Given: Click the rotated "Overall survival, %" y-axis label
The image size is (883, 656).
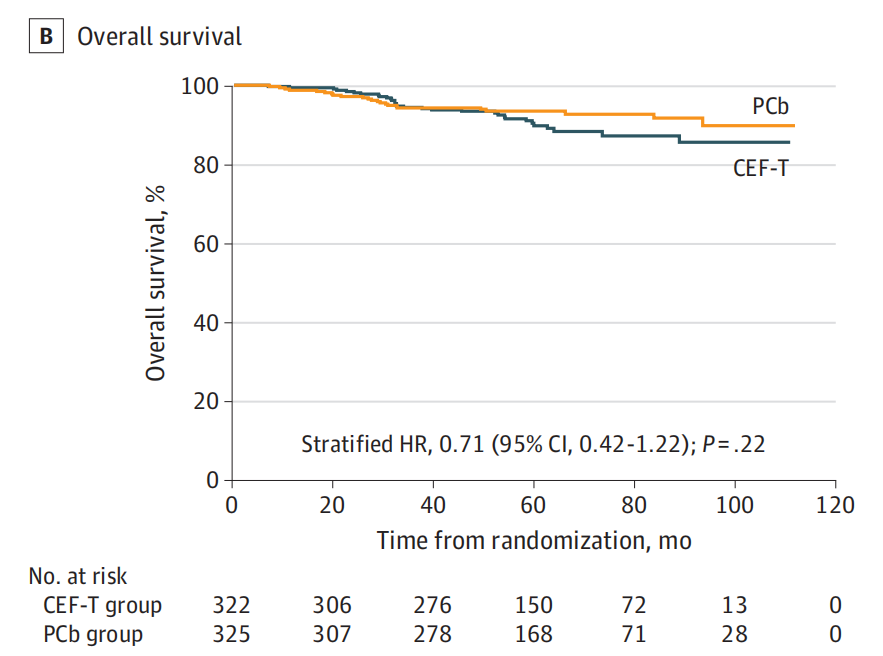Looking at the screenshot, I should point(156,282).
